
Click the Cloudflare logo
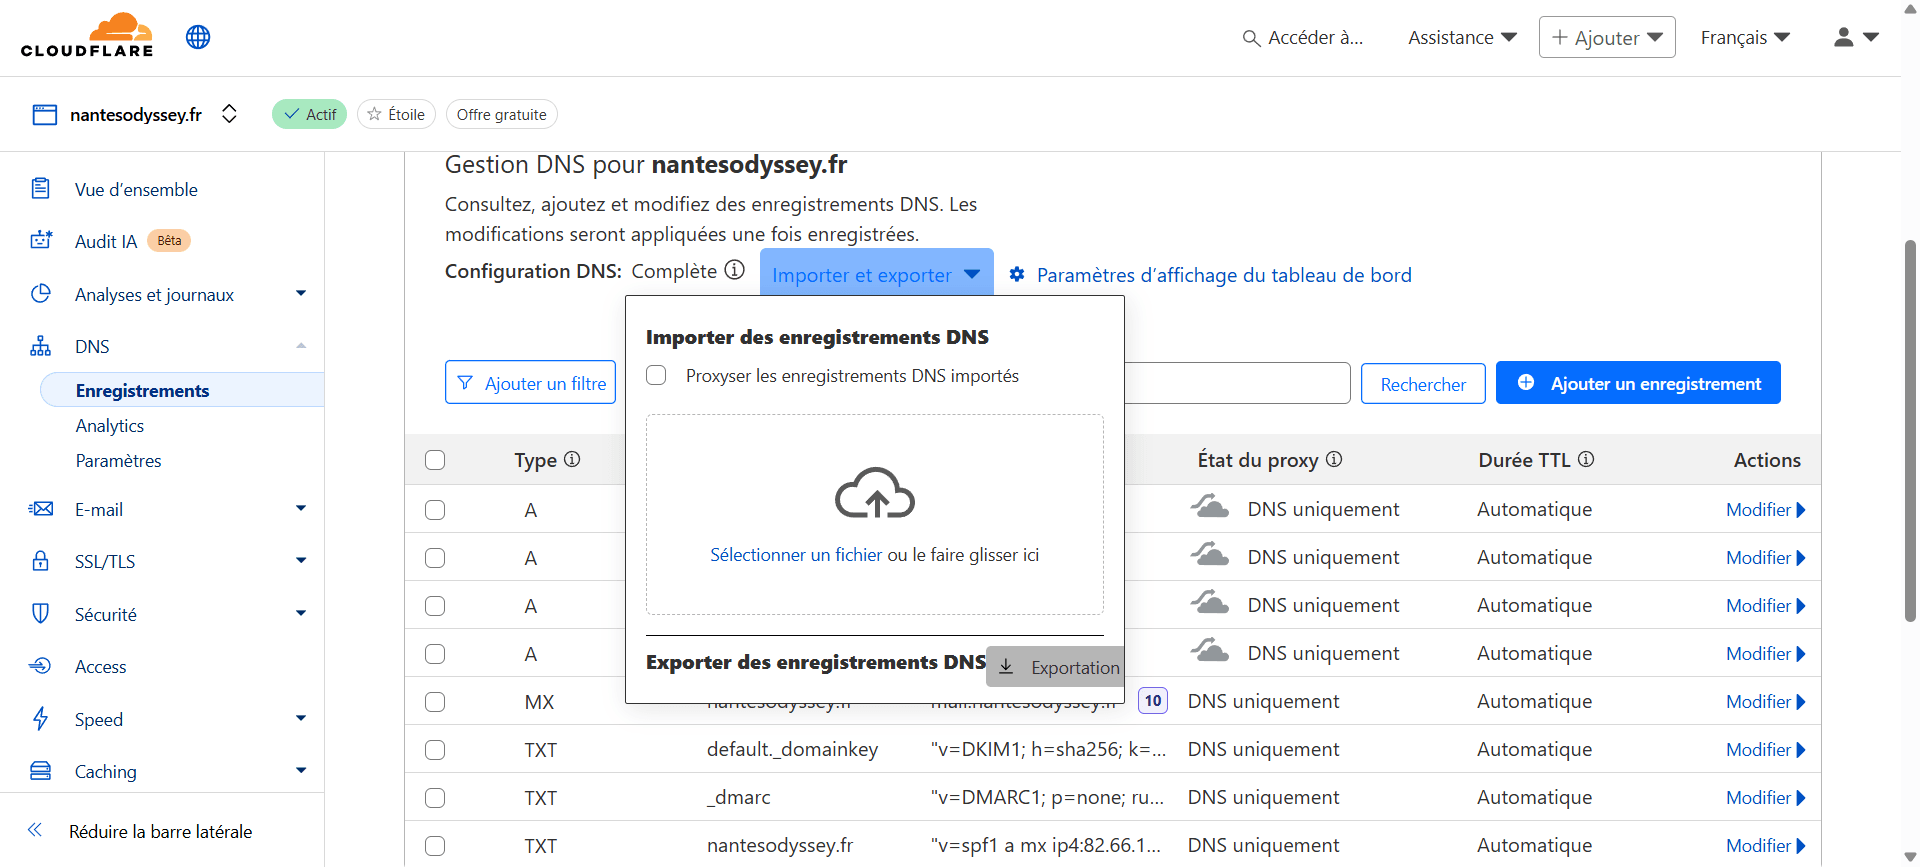[x=87, y=36]
